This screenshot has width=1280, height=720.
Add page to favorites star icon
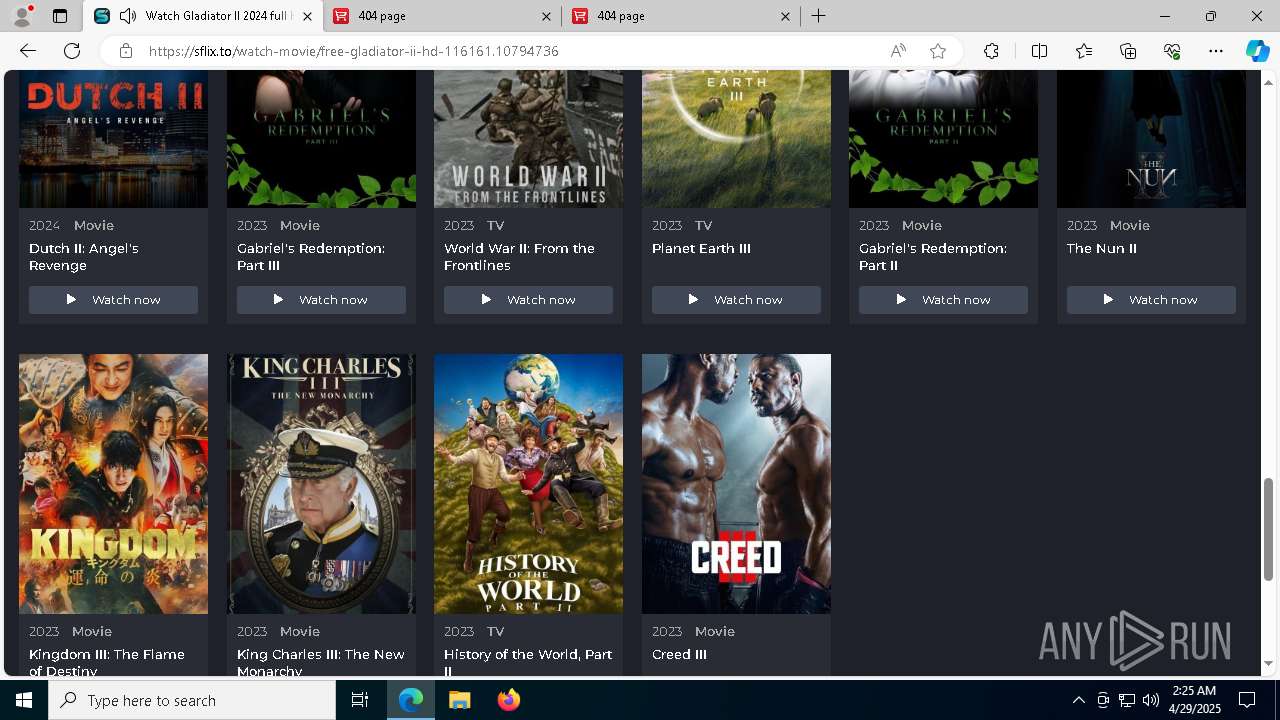(938, 51)
